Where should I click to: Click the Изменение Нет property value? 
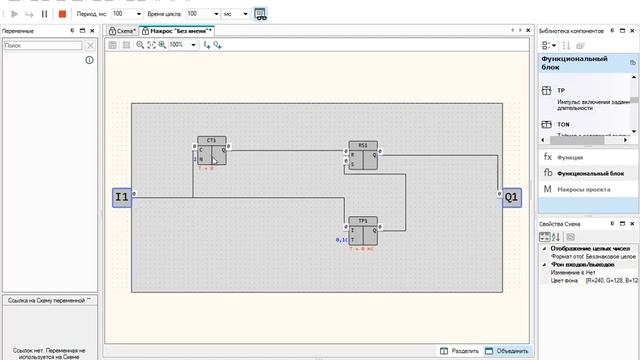click(x=591, y=272)
